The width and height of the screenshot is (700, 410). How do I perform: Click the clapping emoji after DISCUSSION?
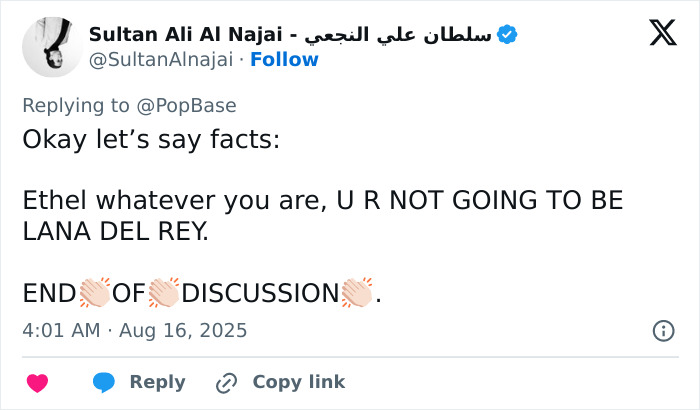point(358,294)
